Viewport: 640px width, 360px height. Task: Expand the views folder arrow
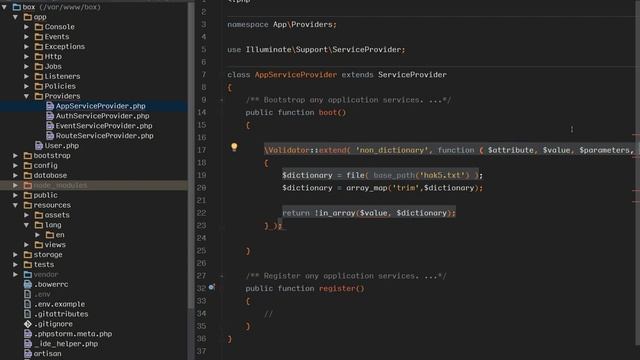[x=27, y=245]
